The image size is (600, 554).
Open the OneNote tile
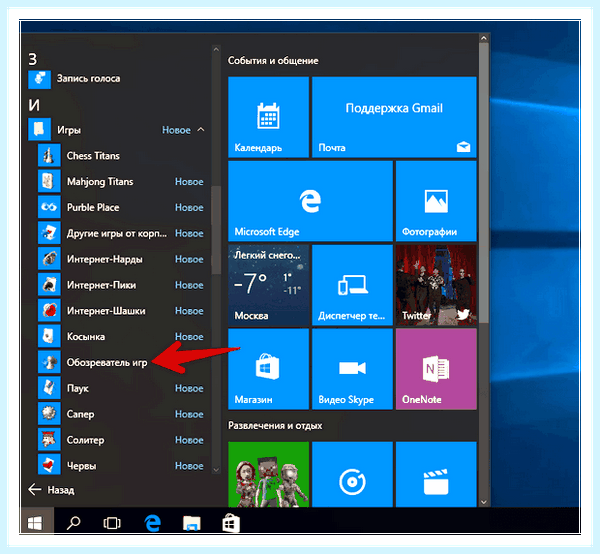(x=436, y=369)
